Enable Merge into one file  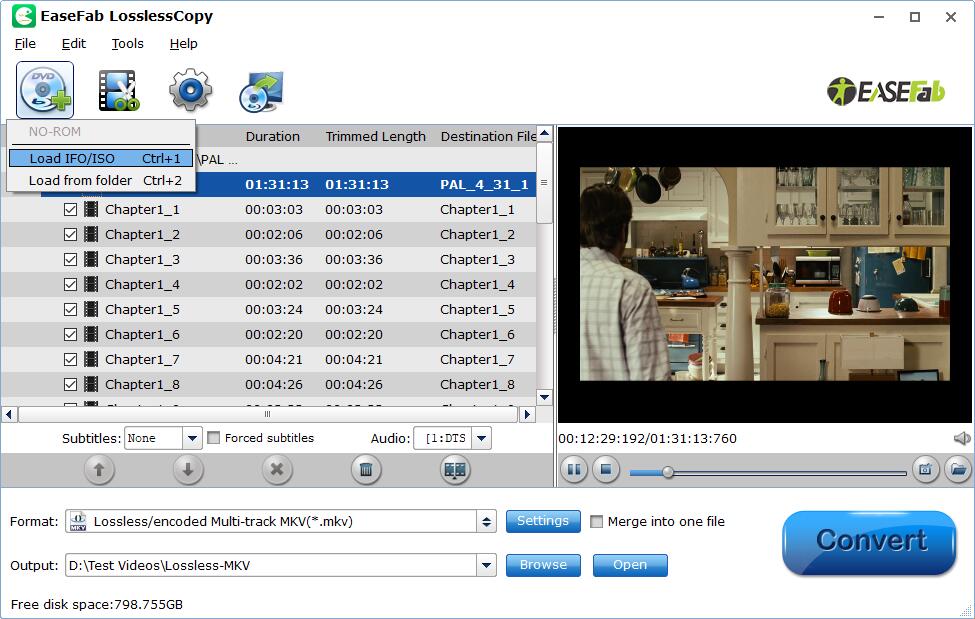tap(596, 521)
